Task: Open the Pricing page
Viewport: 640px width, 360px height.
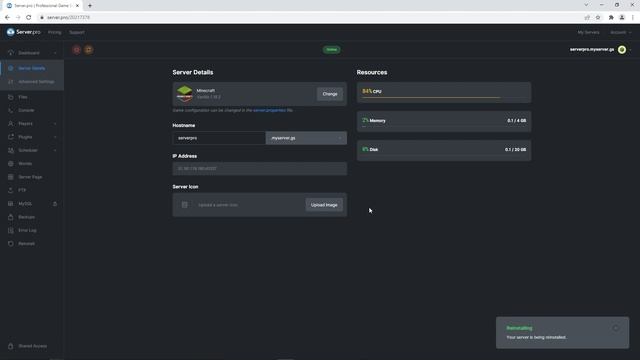Action: [x=54, y=32]
